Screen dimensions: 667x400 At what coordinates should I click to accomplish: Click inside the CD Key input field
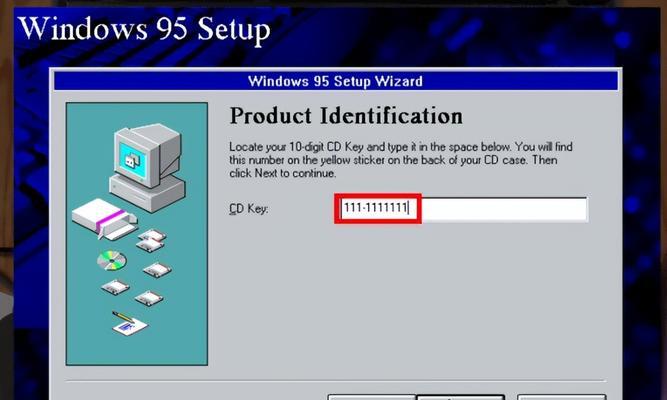click(463, 209)
